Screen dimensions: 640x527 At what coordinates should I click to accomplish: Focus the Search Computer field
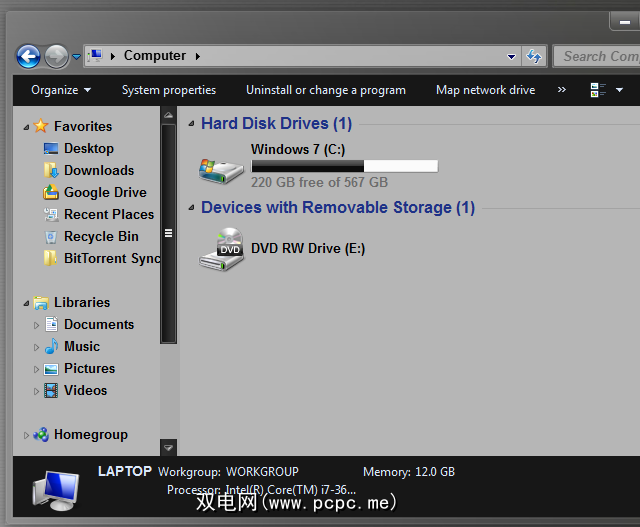point(596,56)
